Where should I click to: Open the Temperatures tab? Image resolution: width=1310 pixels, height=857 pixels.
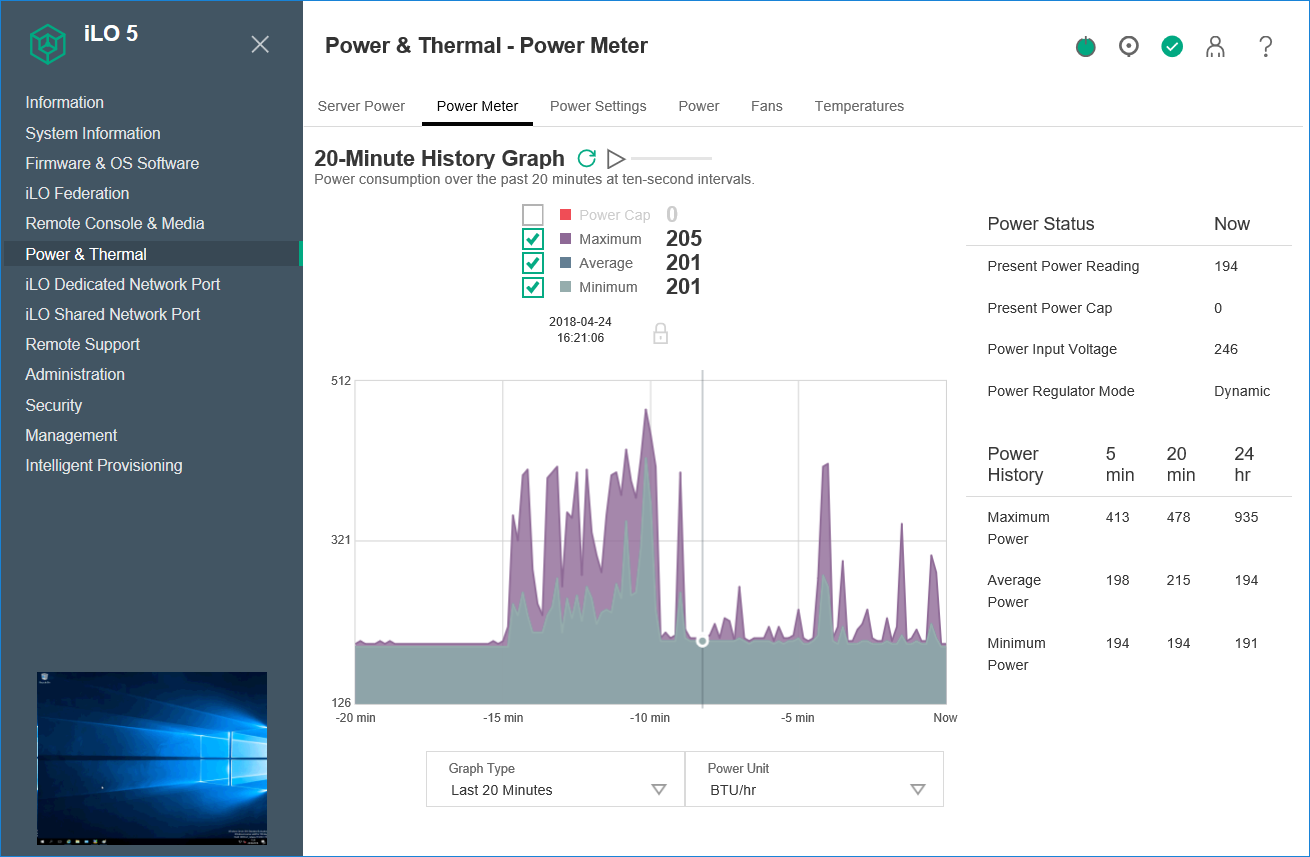click(x=859, y=106)
